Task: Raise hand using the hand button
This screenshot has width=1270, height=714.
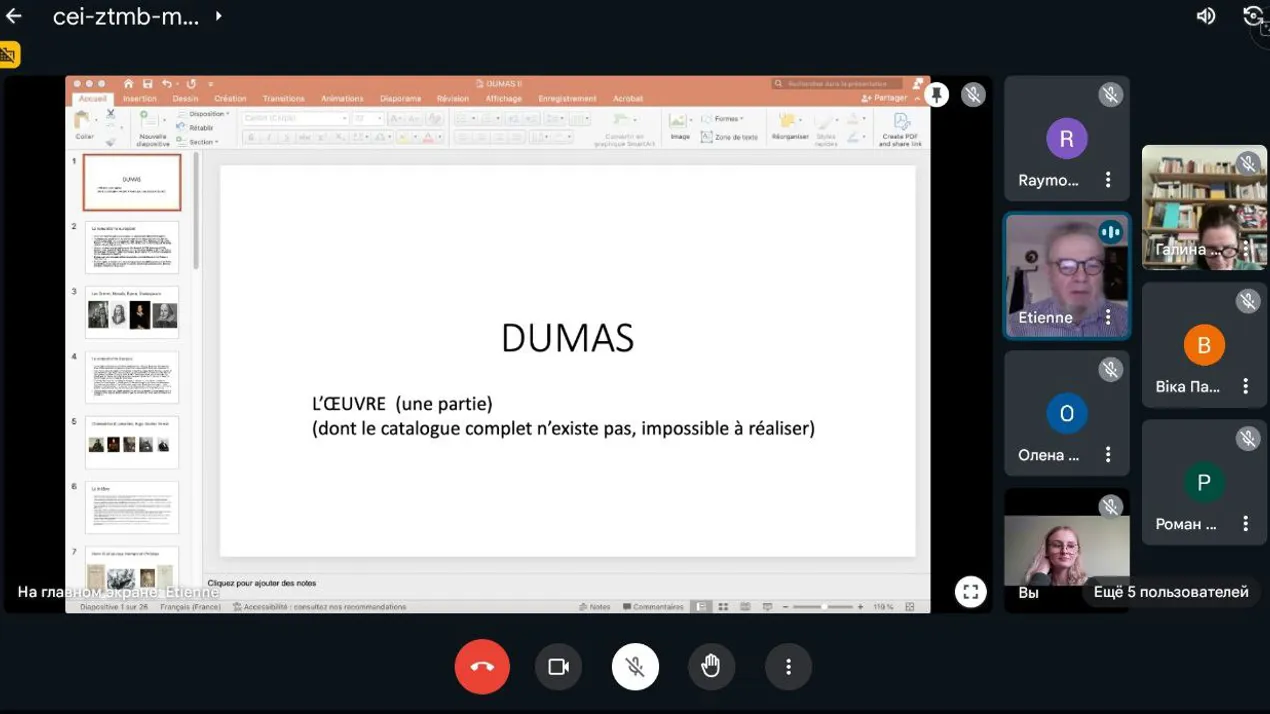Action: click(711, 666)
